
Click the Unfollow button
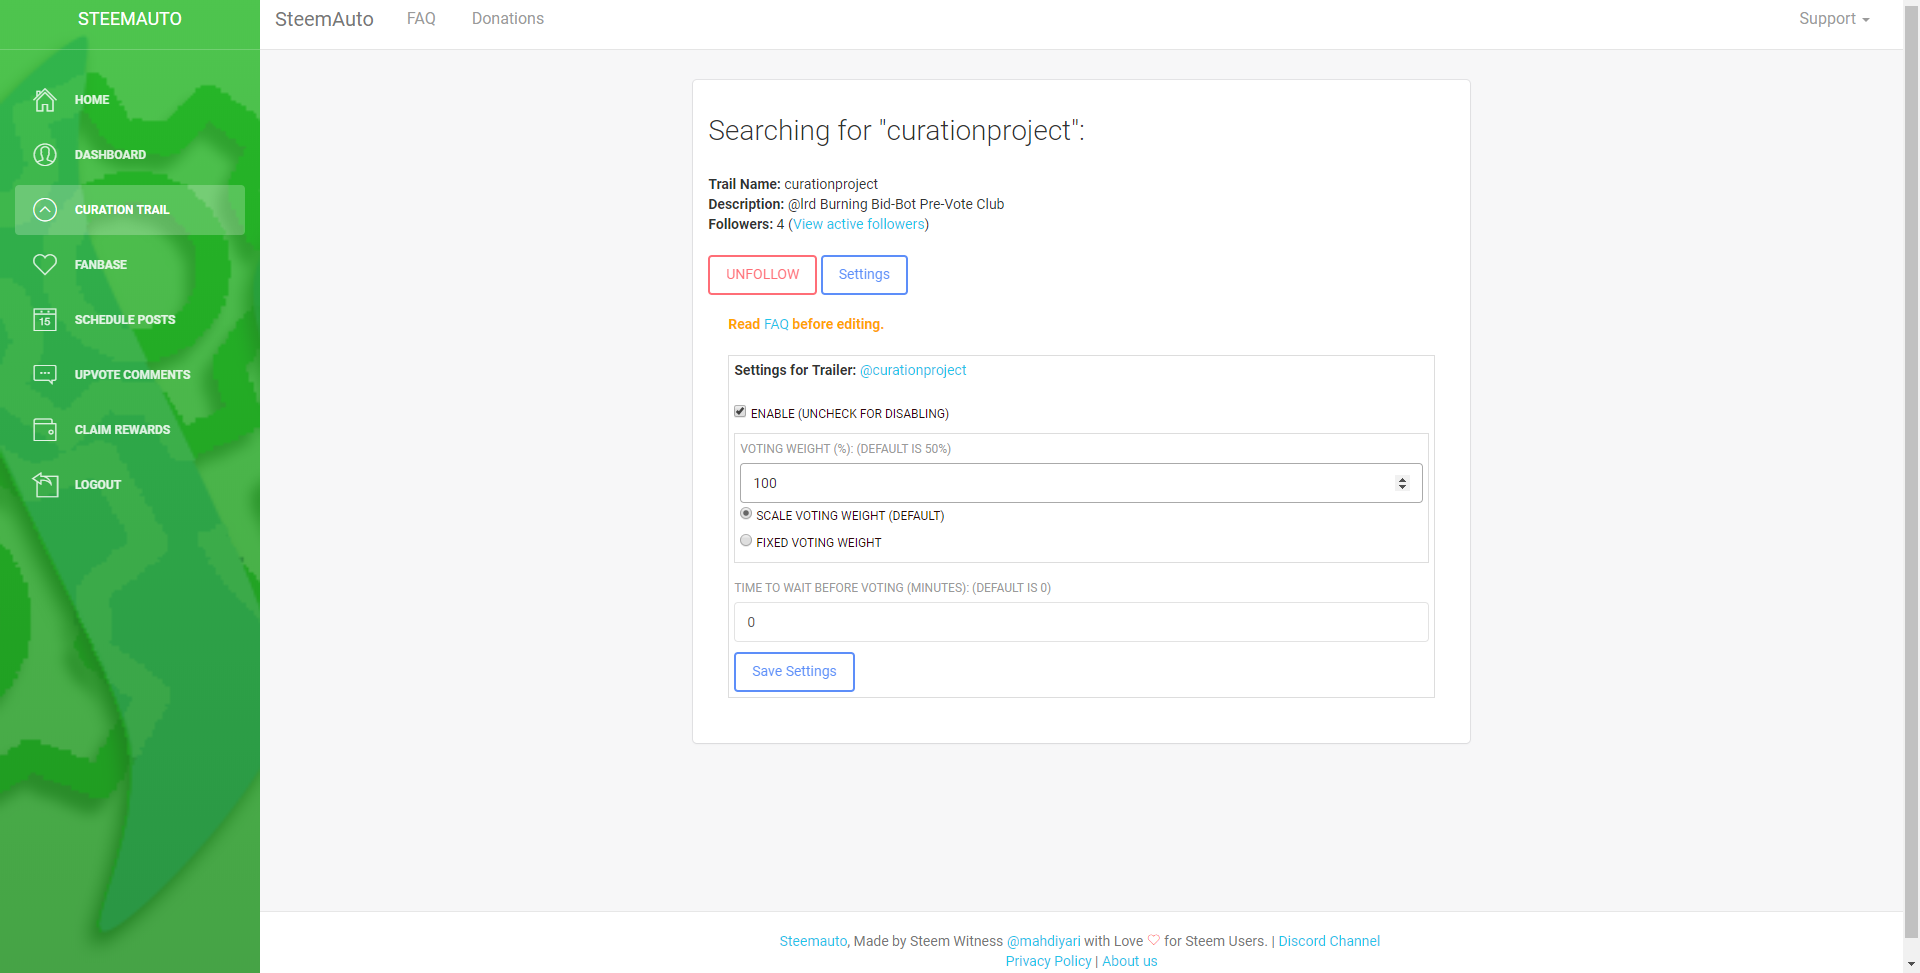click(763, 275)
